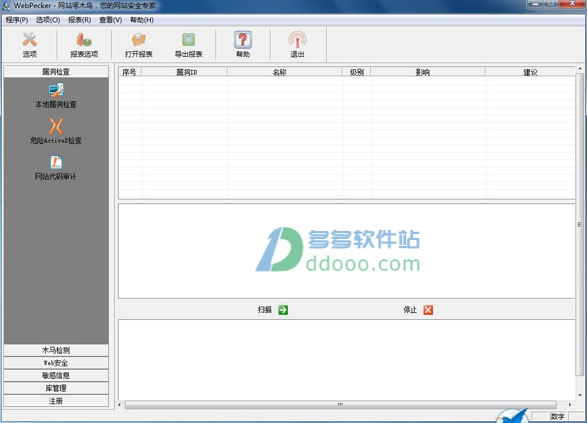Click the 报表选项 toolbar icon
Viewport: 587px width, 423px height.
click(84, 44)
